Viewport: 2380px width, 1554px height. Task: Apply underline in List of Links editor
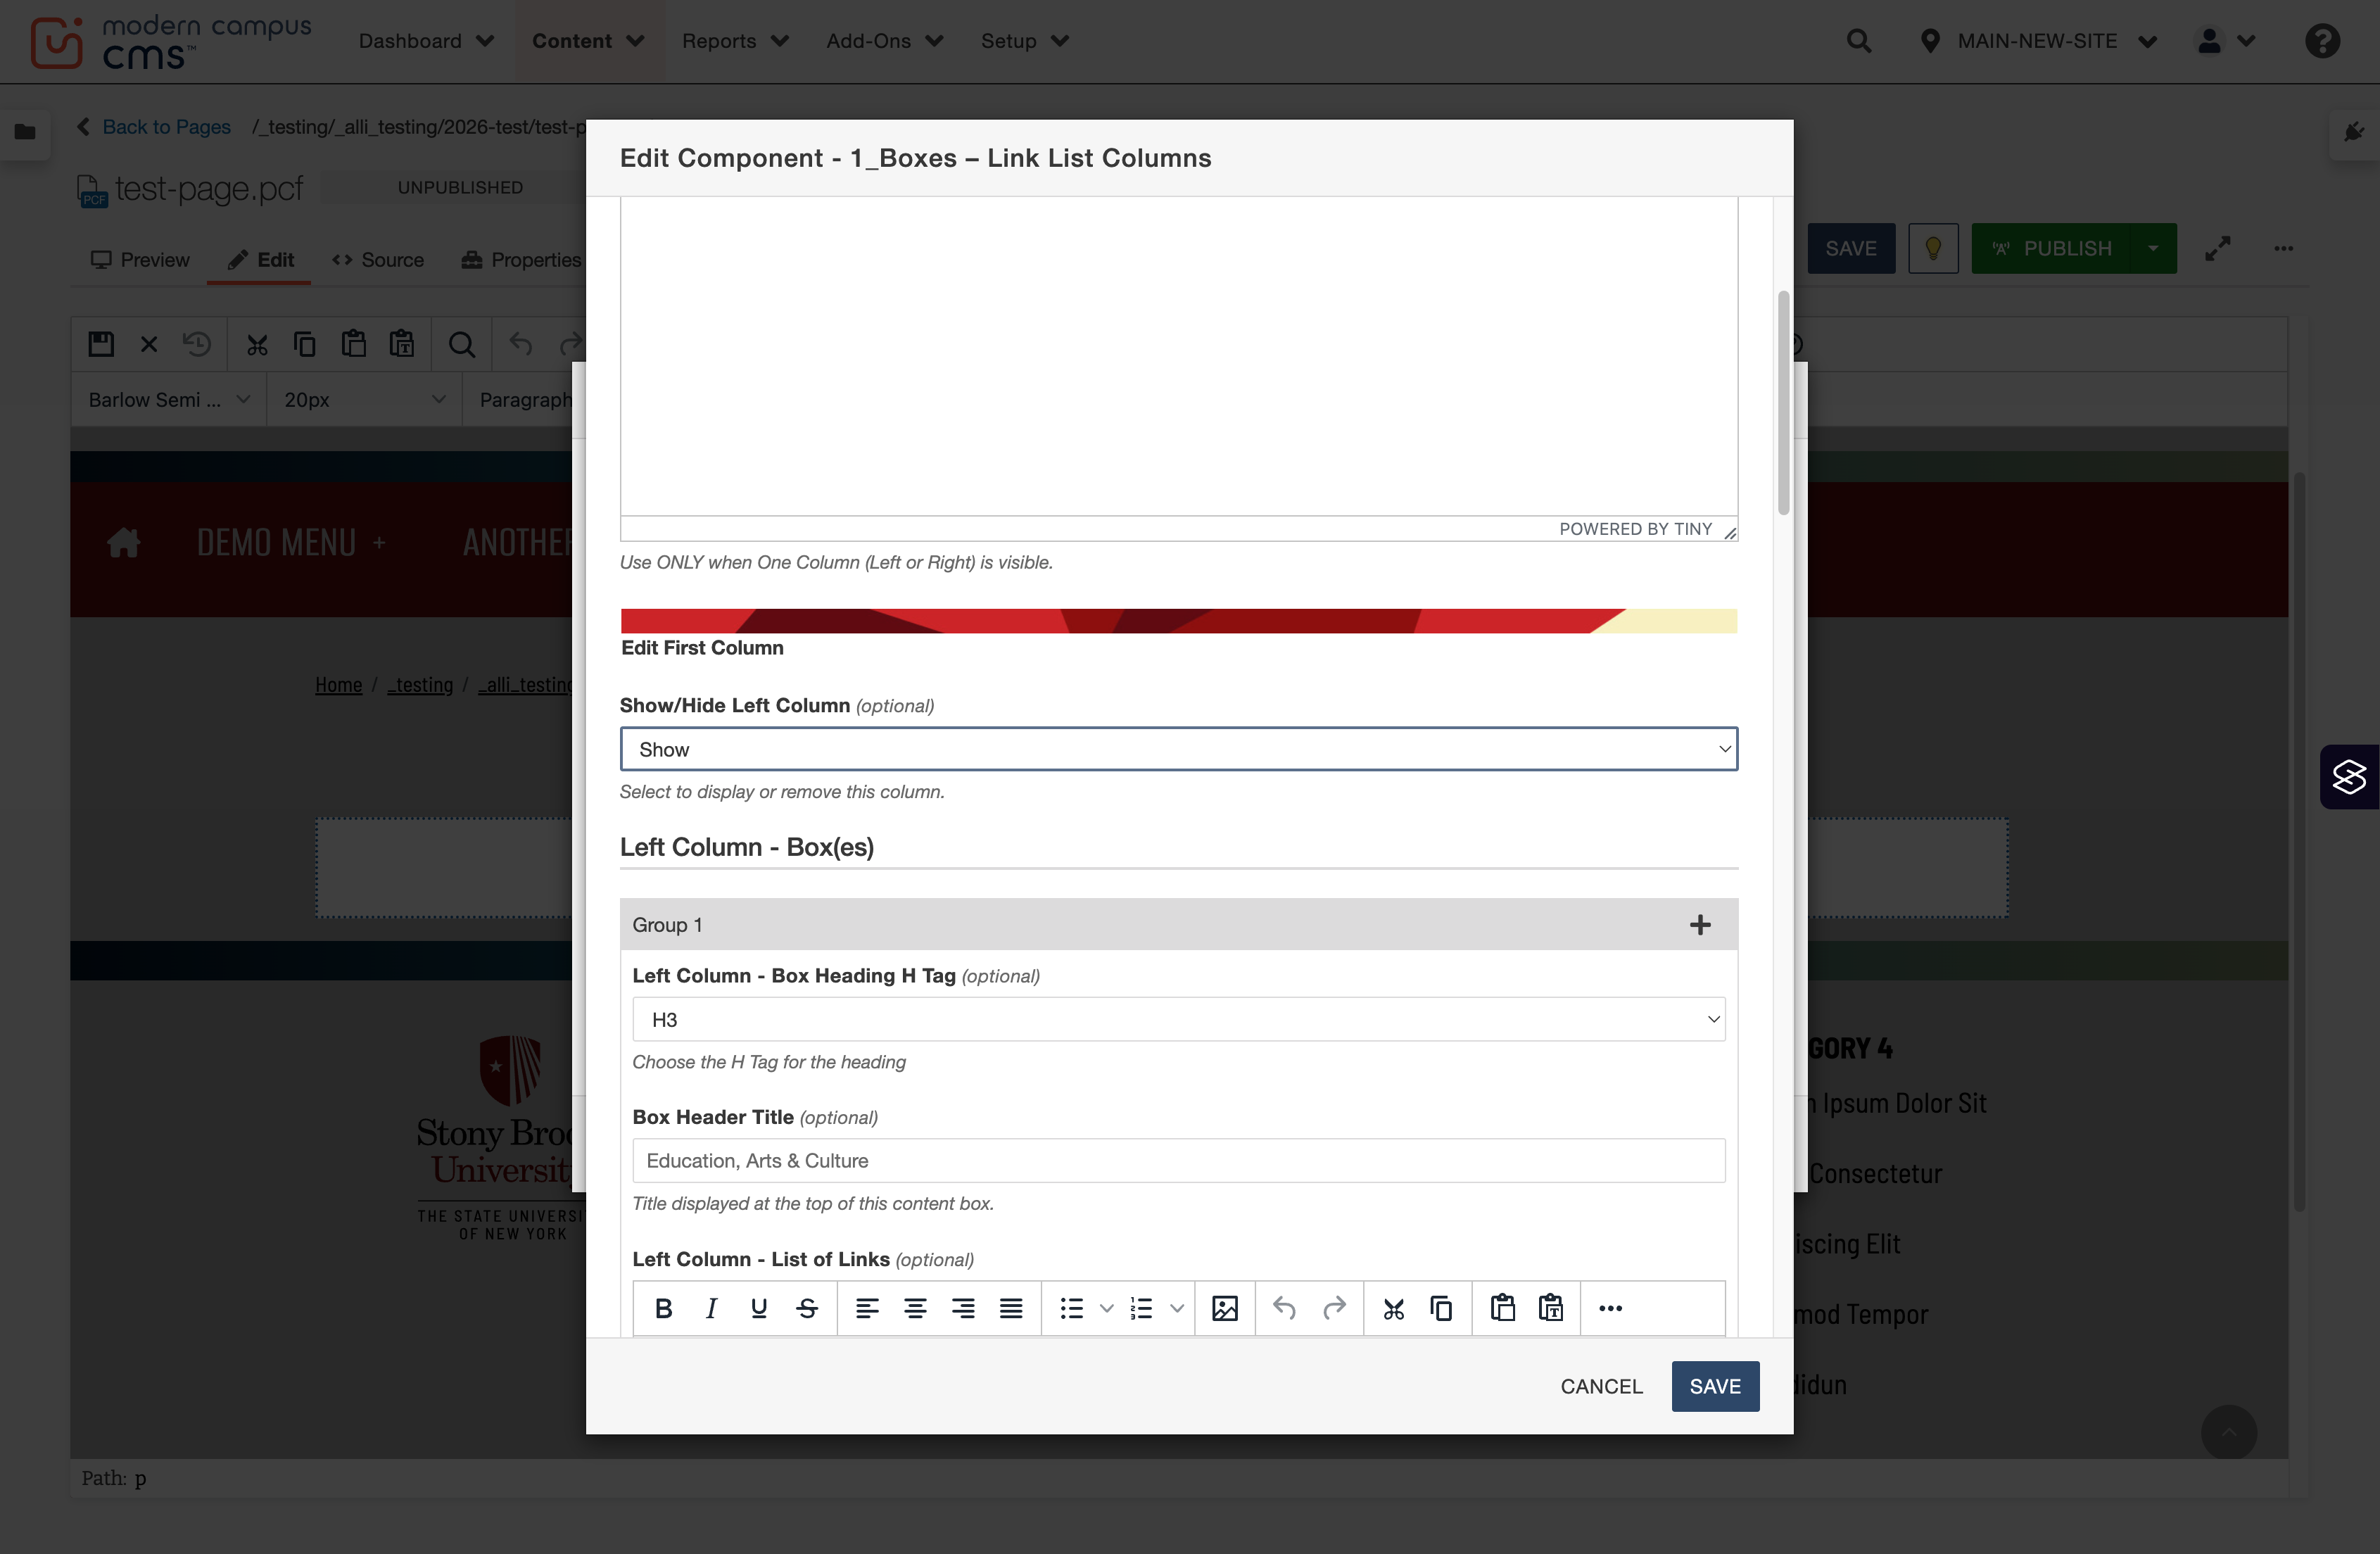click(x=759, y=1308)
